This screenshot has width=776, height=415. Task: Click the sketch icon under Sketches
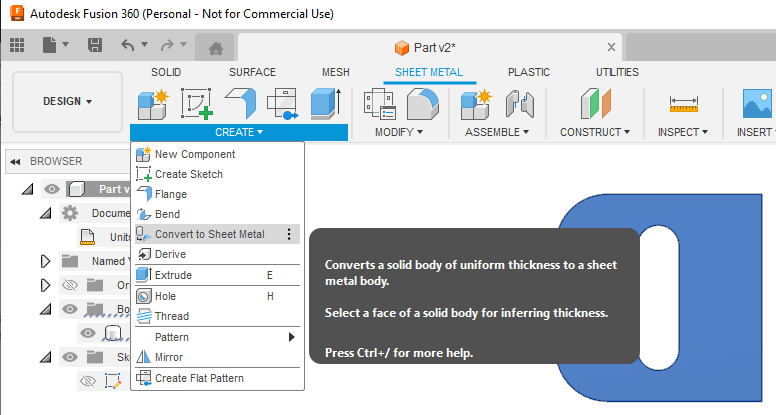click(113, 381)
